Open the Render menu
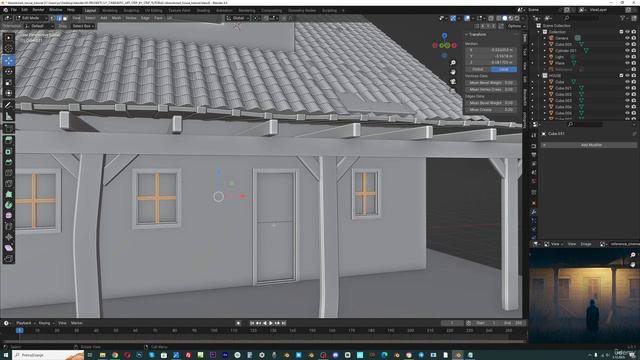Image resolution: width=640 pixels, height=360 pixels. tap(38, 10)
